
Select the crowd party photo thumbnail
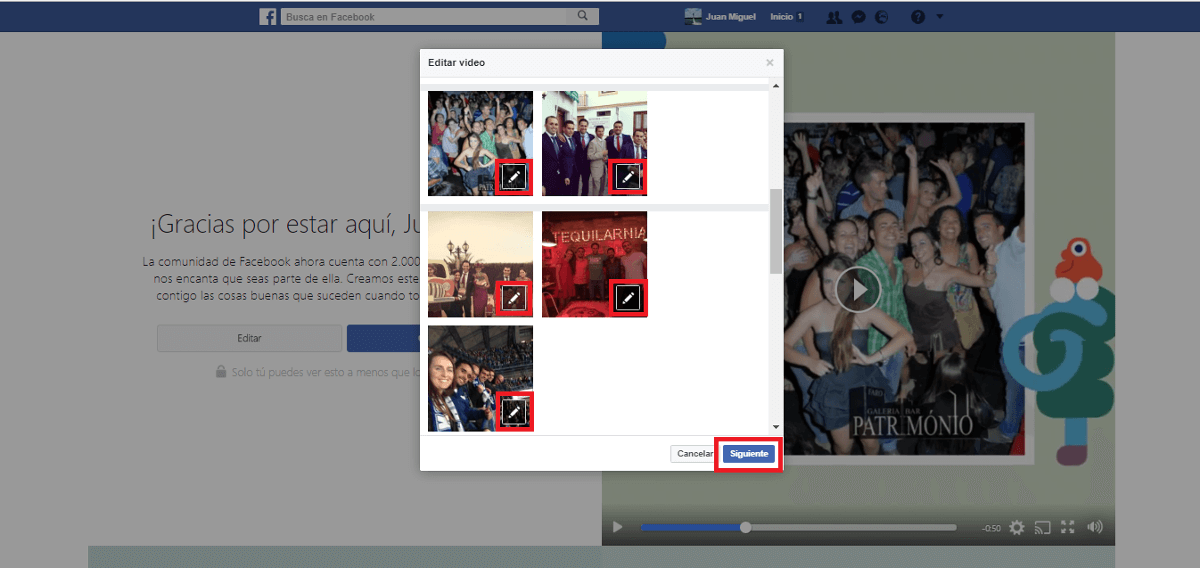point(480,143)
